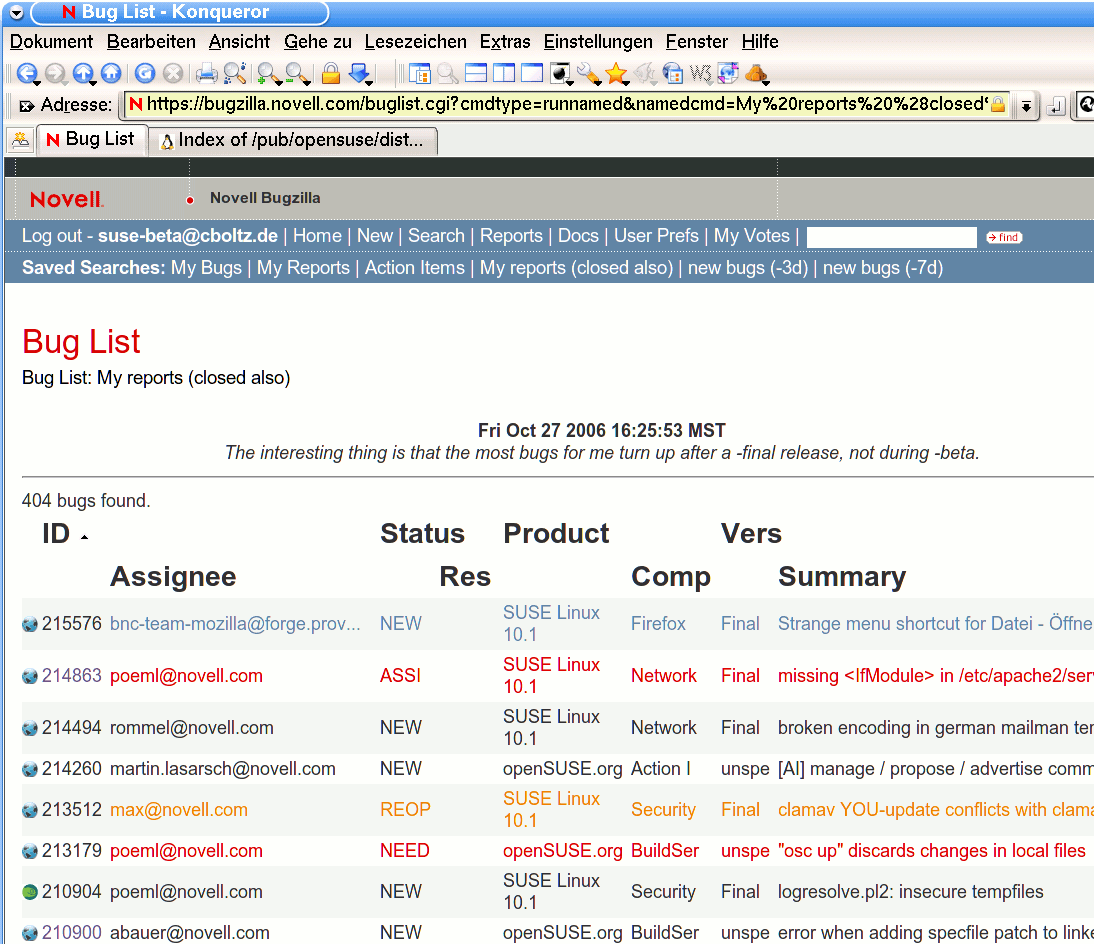
Task: Click the clear address bar icon
Action: pos(26,105)
